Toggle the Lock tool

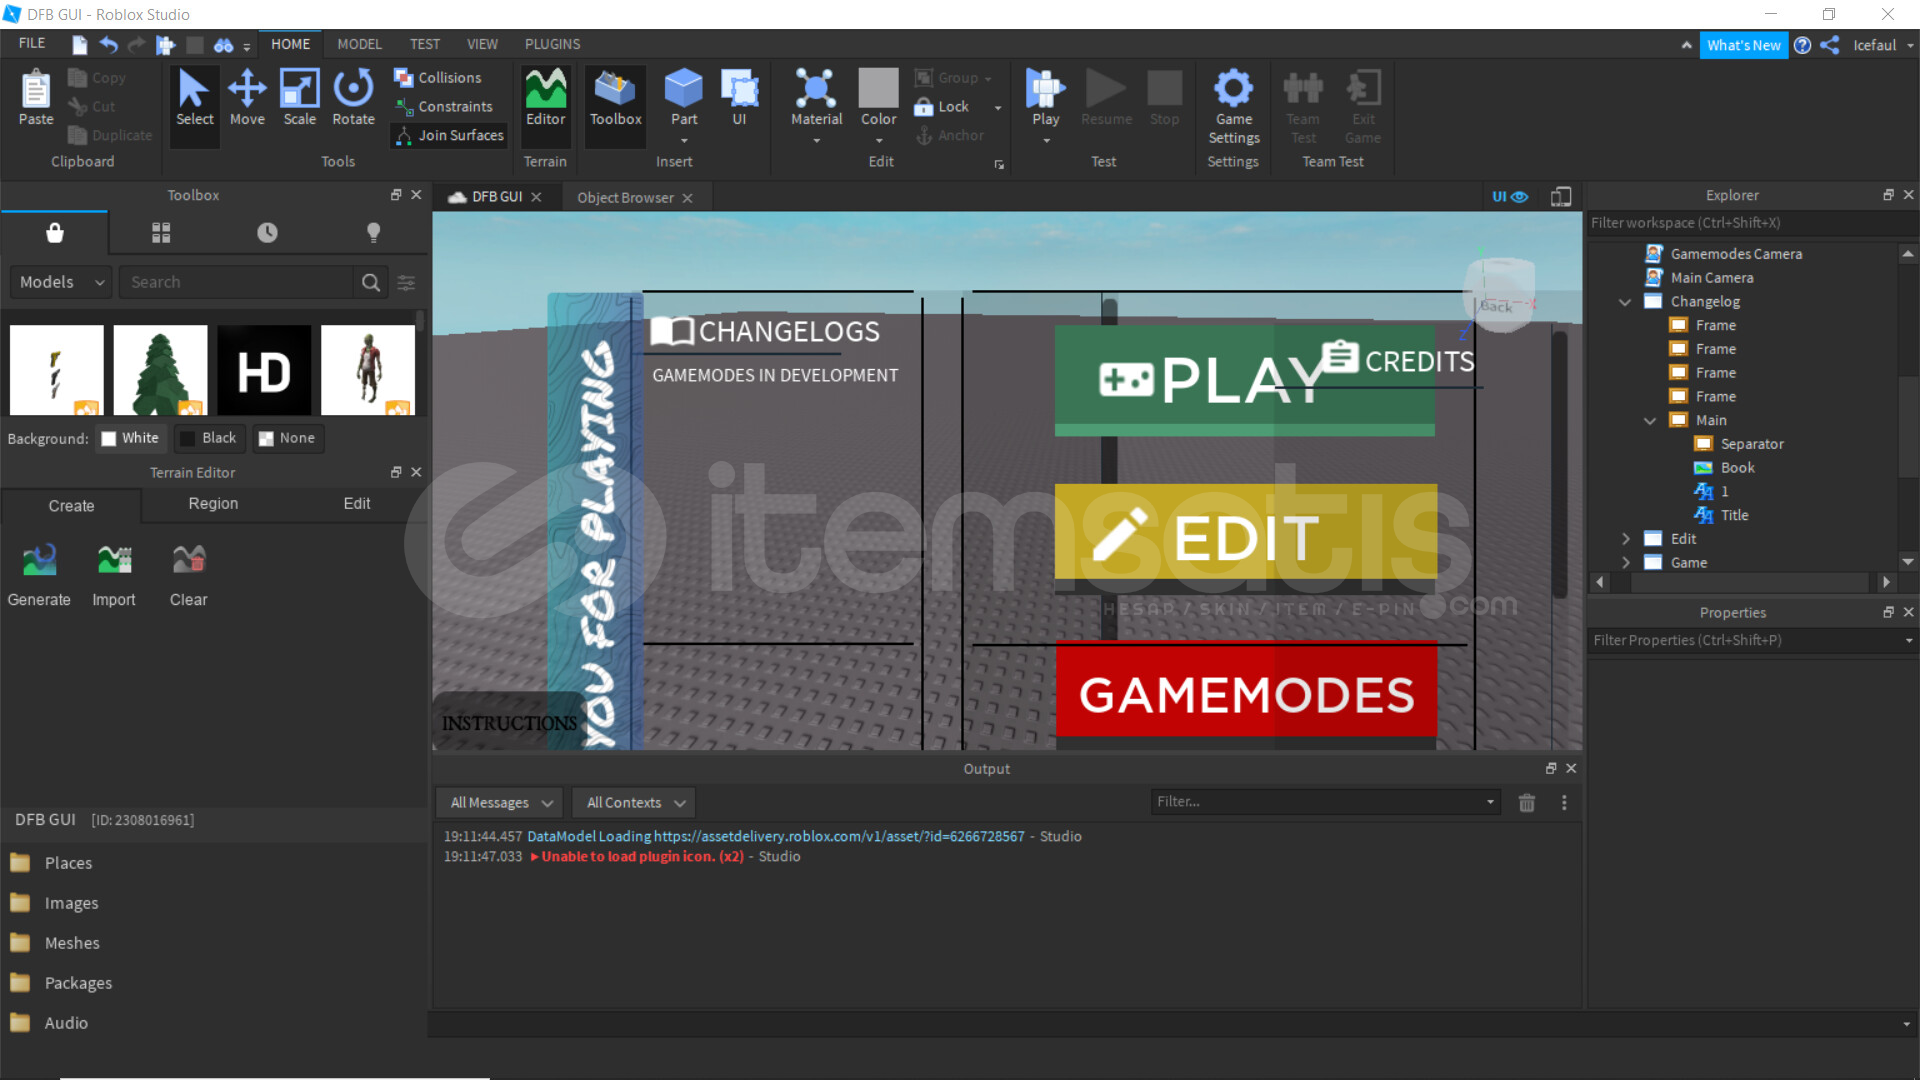(942, 106)
